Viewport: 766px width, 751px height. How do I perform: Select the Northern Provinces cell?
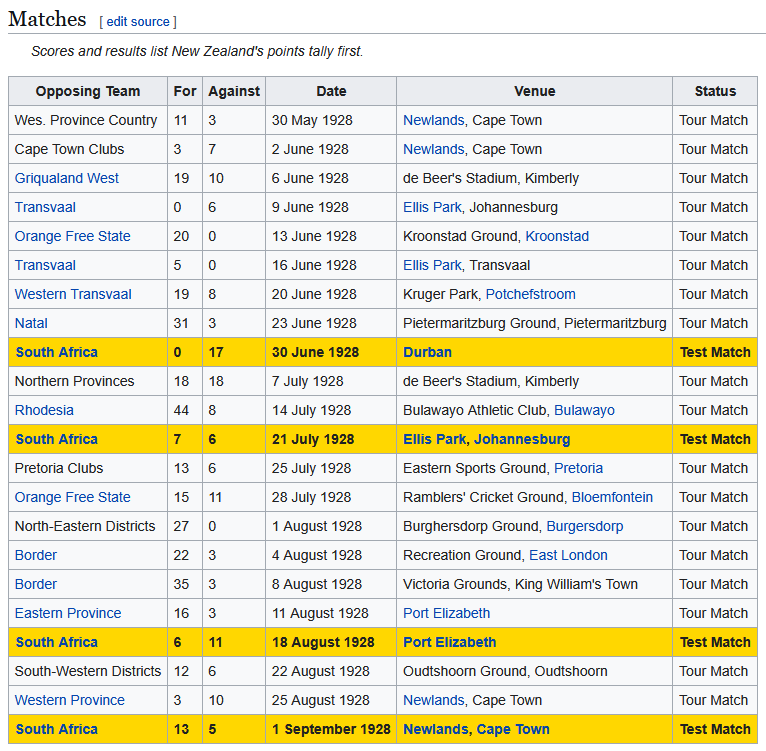tap(88, 381)
